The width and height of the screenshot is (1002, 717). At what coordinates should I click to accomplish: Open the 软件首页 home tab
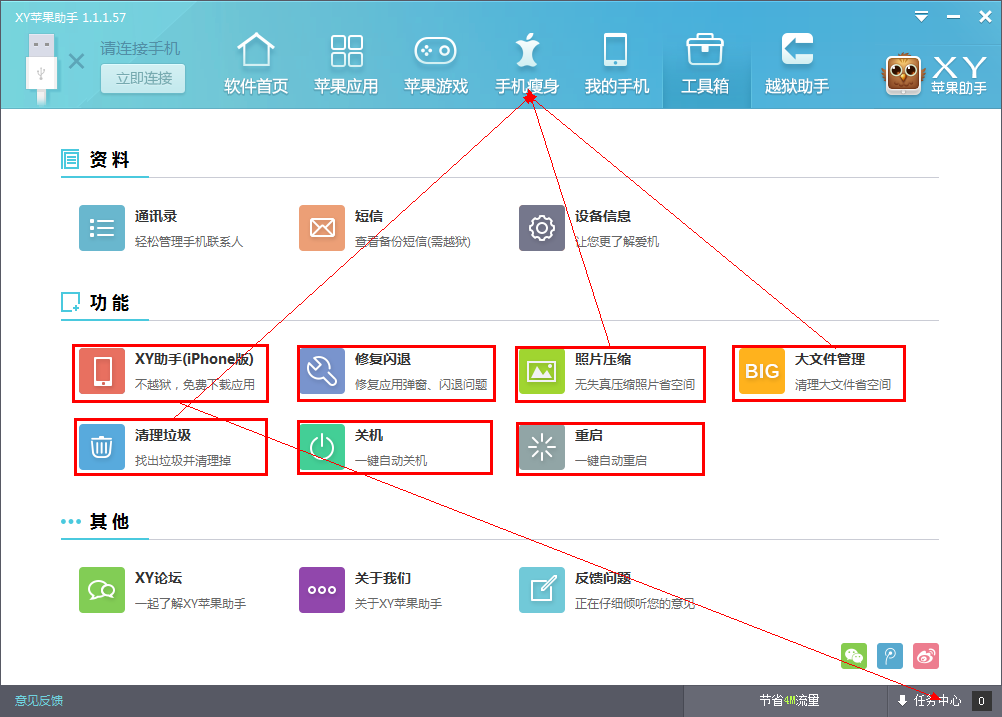256,64
